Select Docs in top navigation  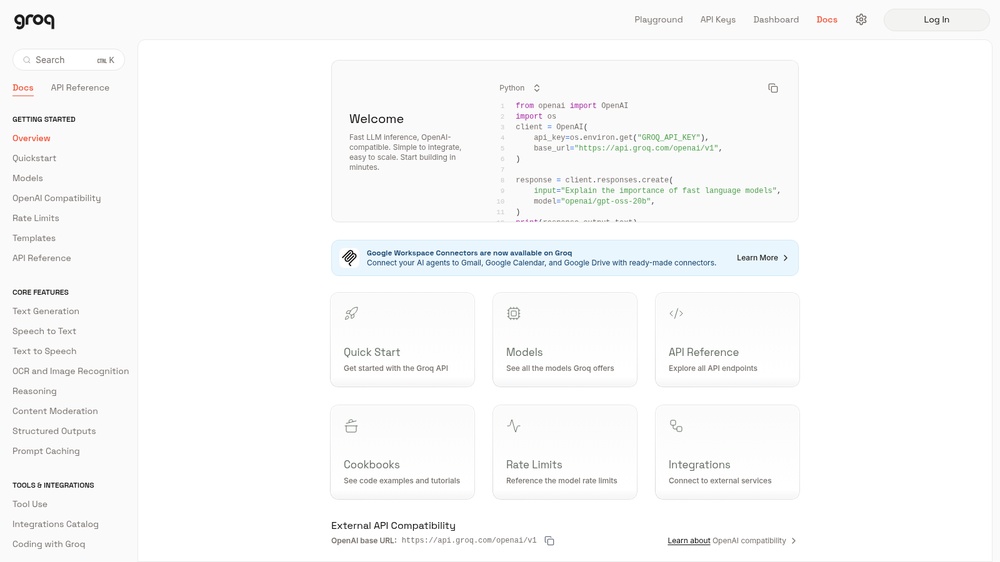coord(827,20)
